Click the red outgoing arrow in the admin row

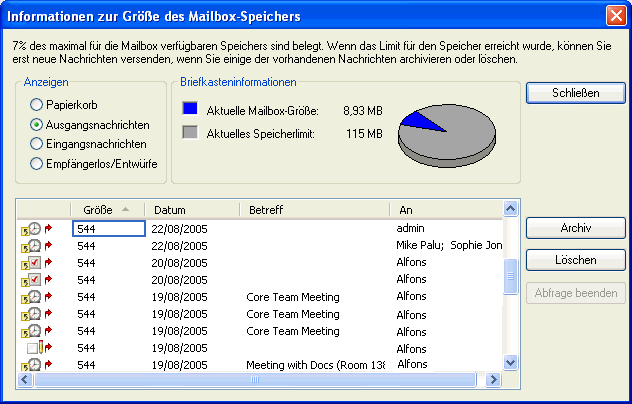click(48, 229)
